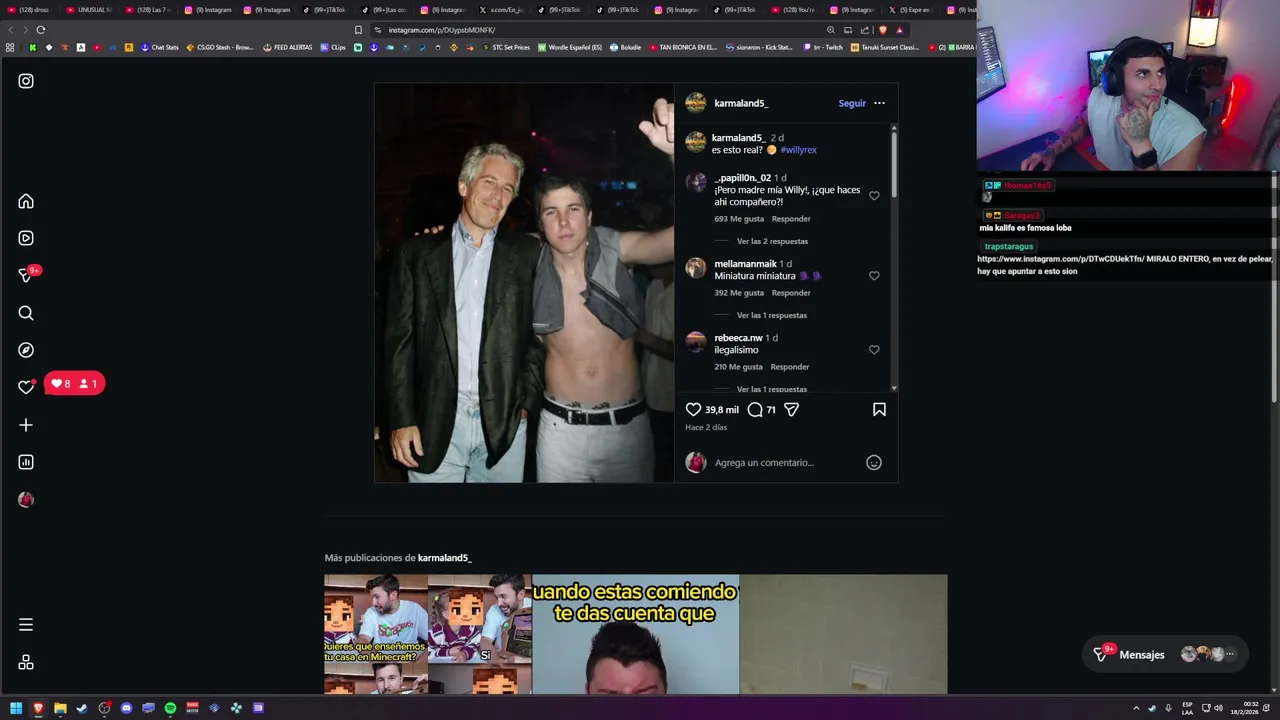Expand Ver las 2 respuestas
Viewport: 1280px width, 720px height.
(772, 241)
